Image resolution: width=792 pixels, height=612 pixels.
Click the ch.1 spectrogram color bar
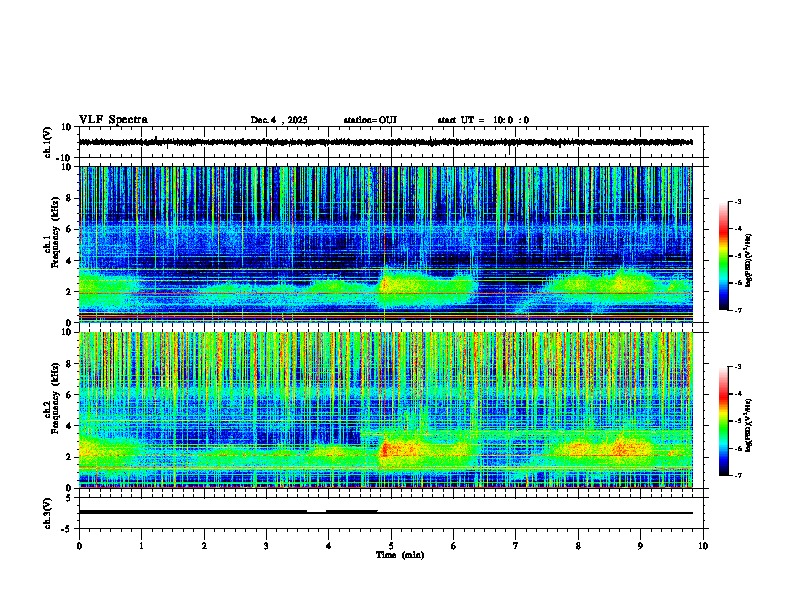click(723, 256)
